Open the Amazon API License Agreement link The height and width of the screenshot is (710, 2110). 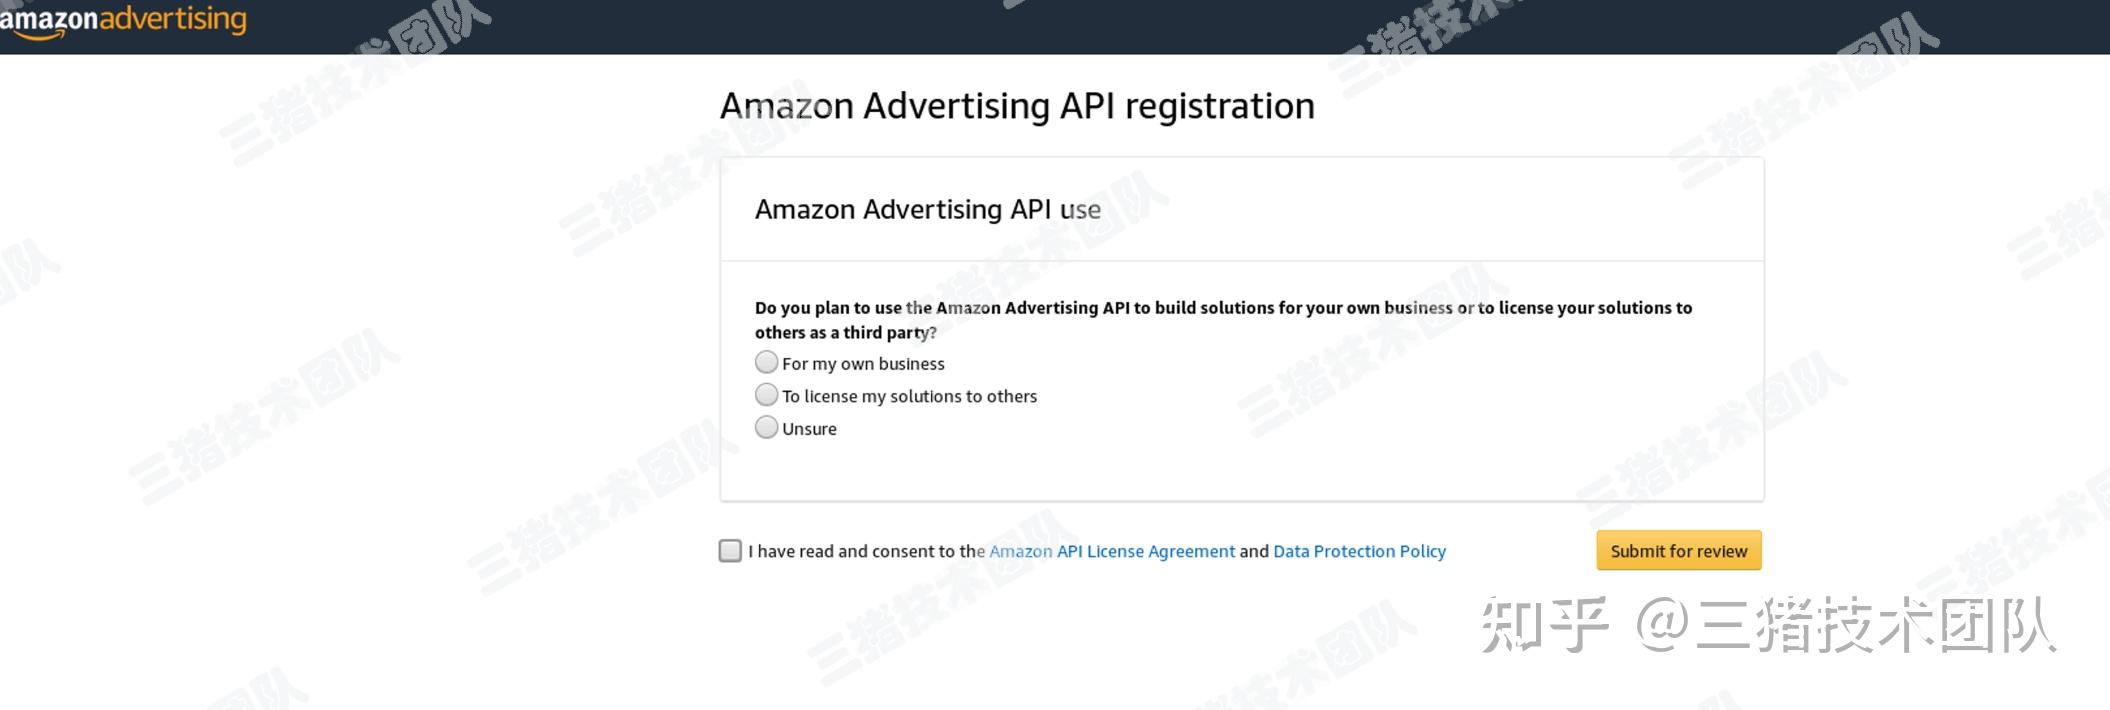click(x=1110, y=551)
